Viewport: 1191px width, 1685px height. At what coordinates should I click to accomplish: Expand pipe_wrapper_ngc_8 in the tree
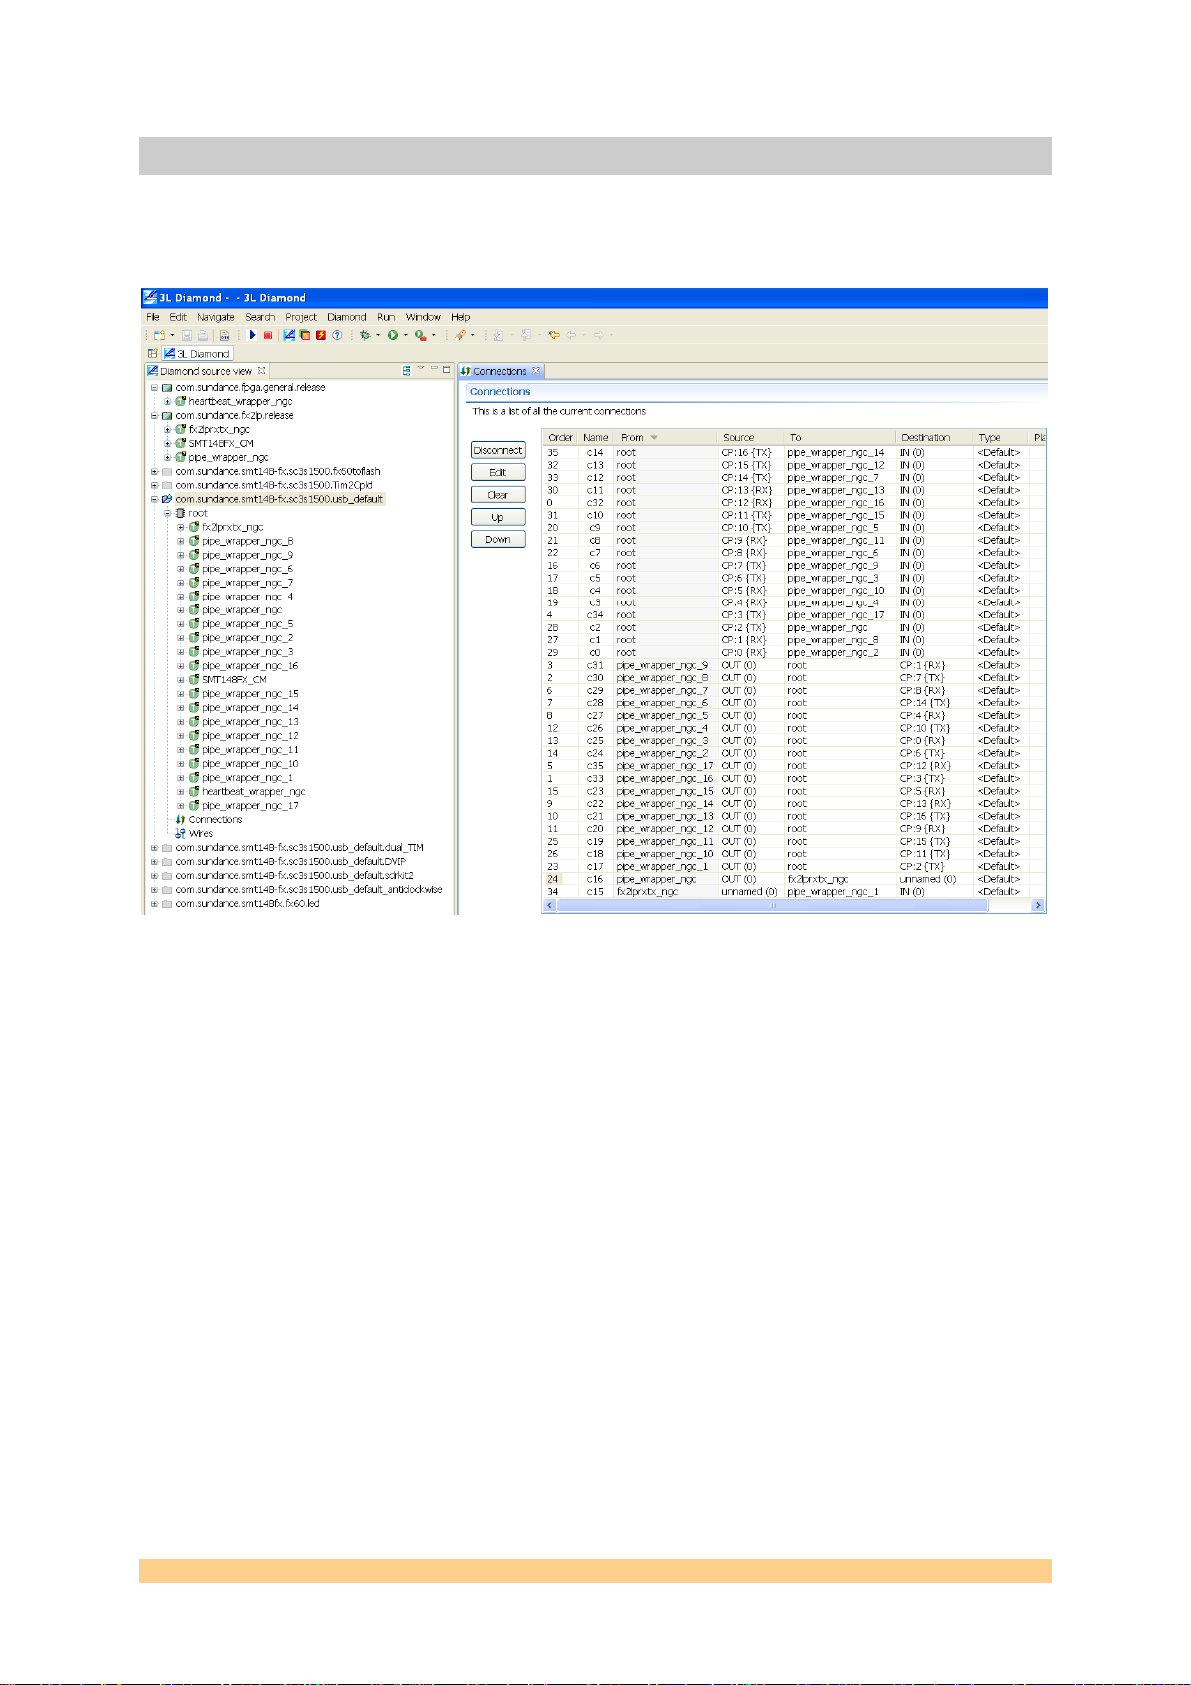click(x=181, y=541)
